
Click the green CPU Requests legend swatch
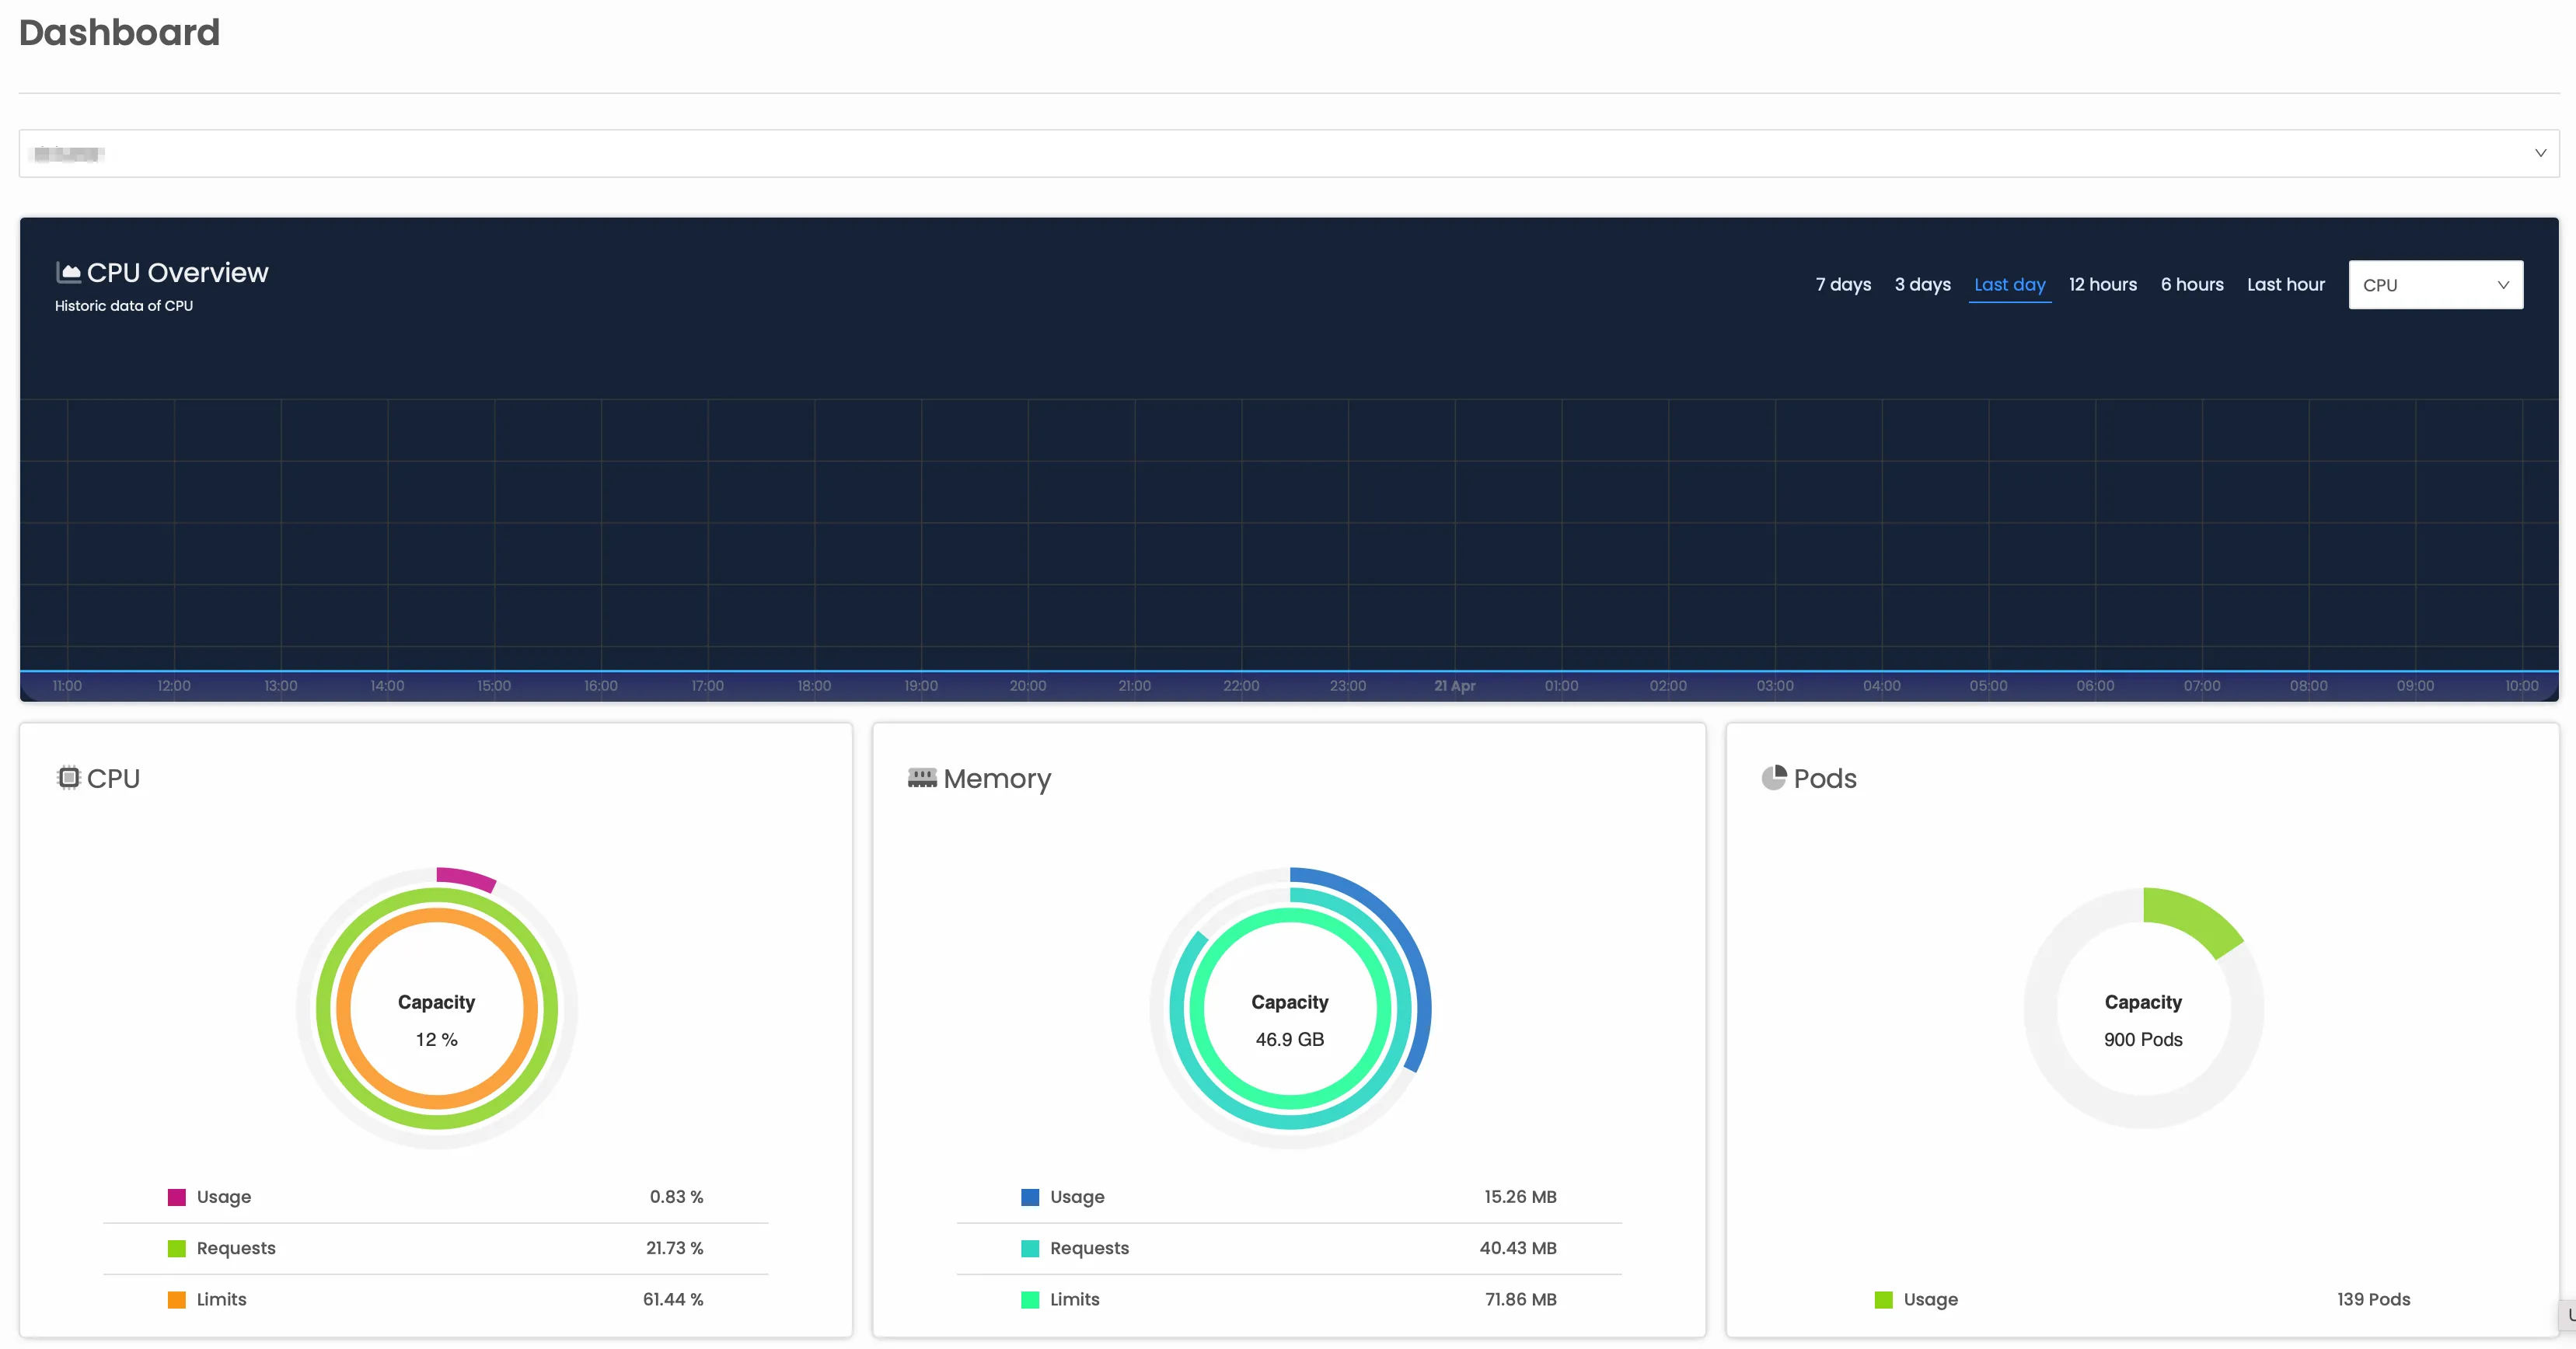coord(176,1248)
